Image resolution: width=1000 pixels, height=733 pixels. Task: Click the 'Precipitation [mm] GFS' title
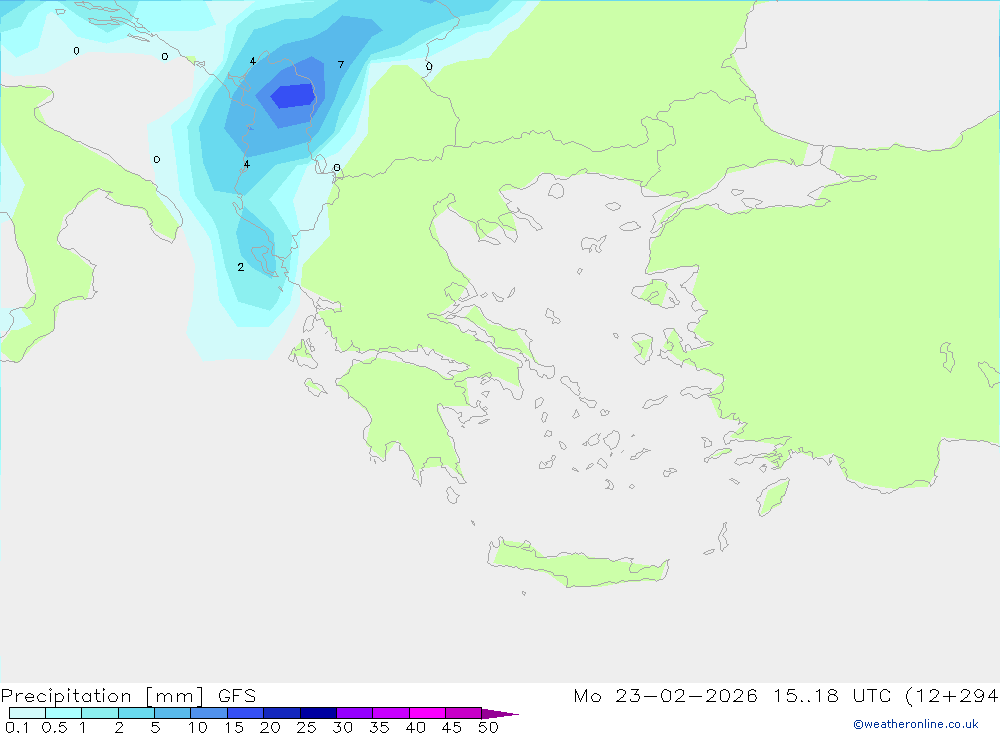click(x=128, y=696)
